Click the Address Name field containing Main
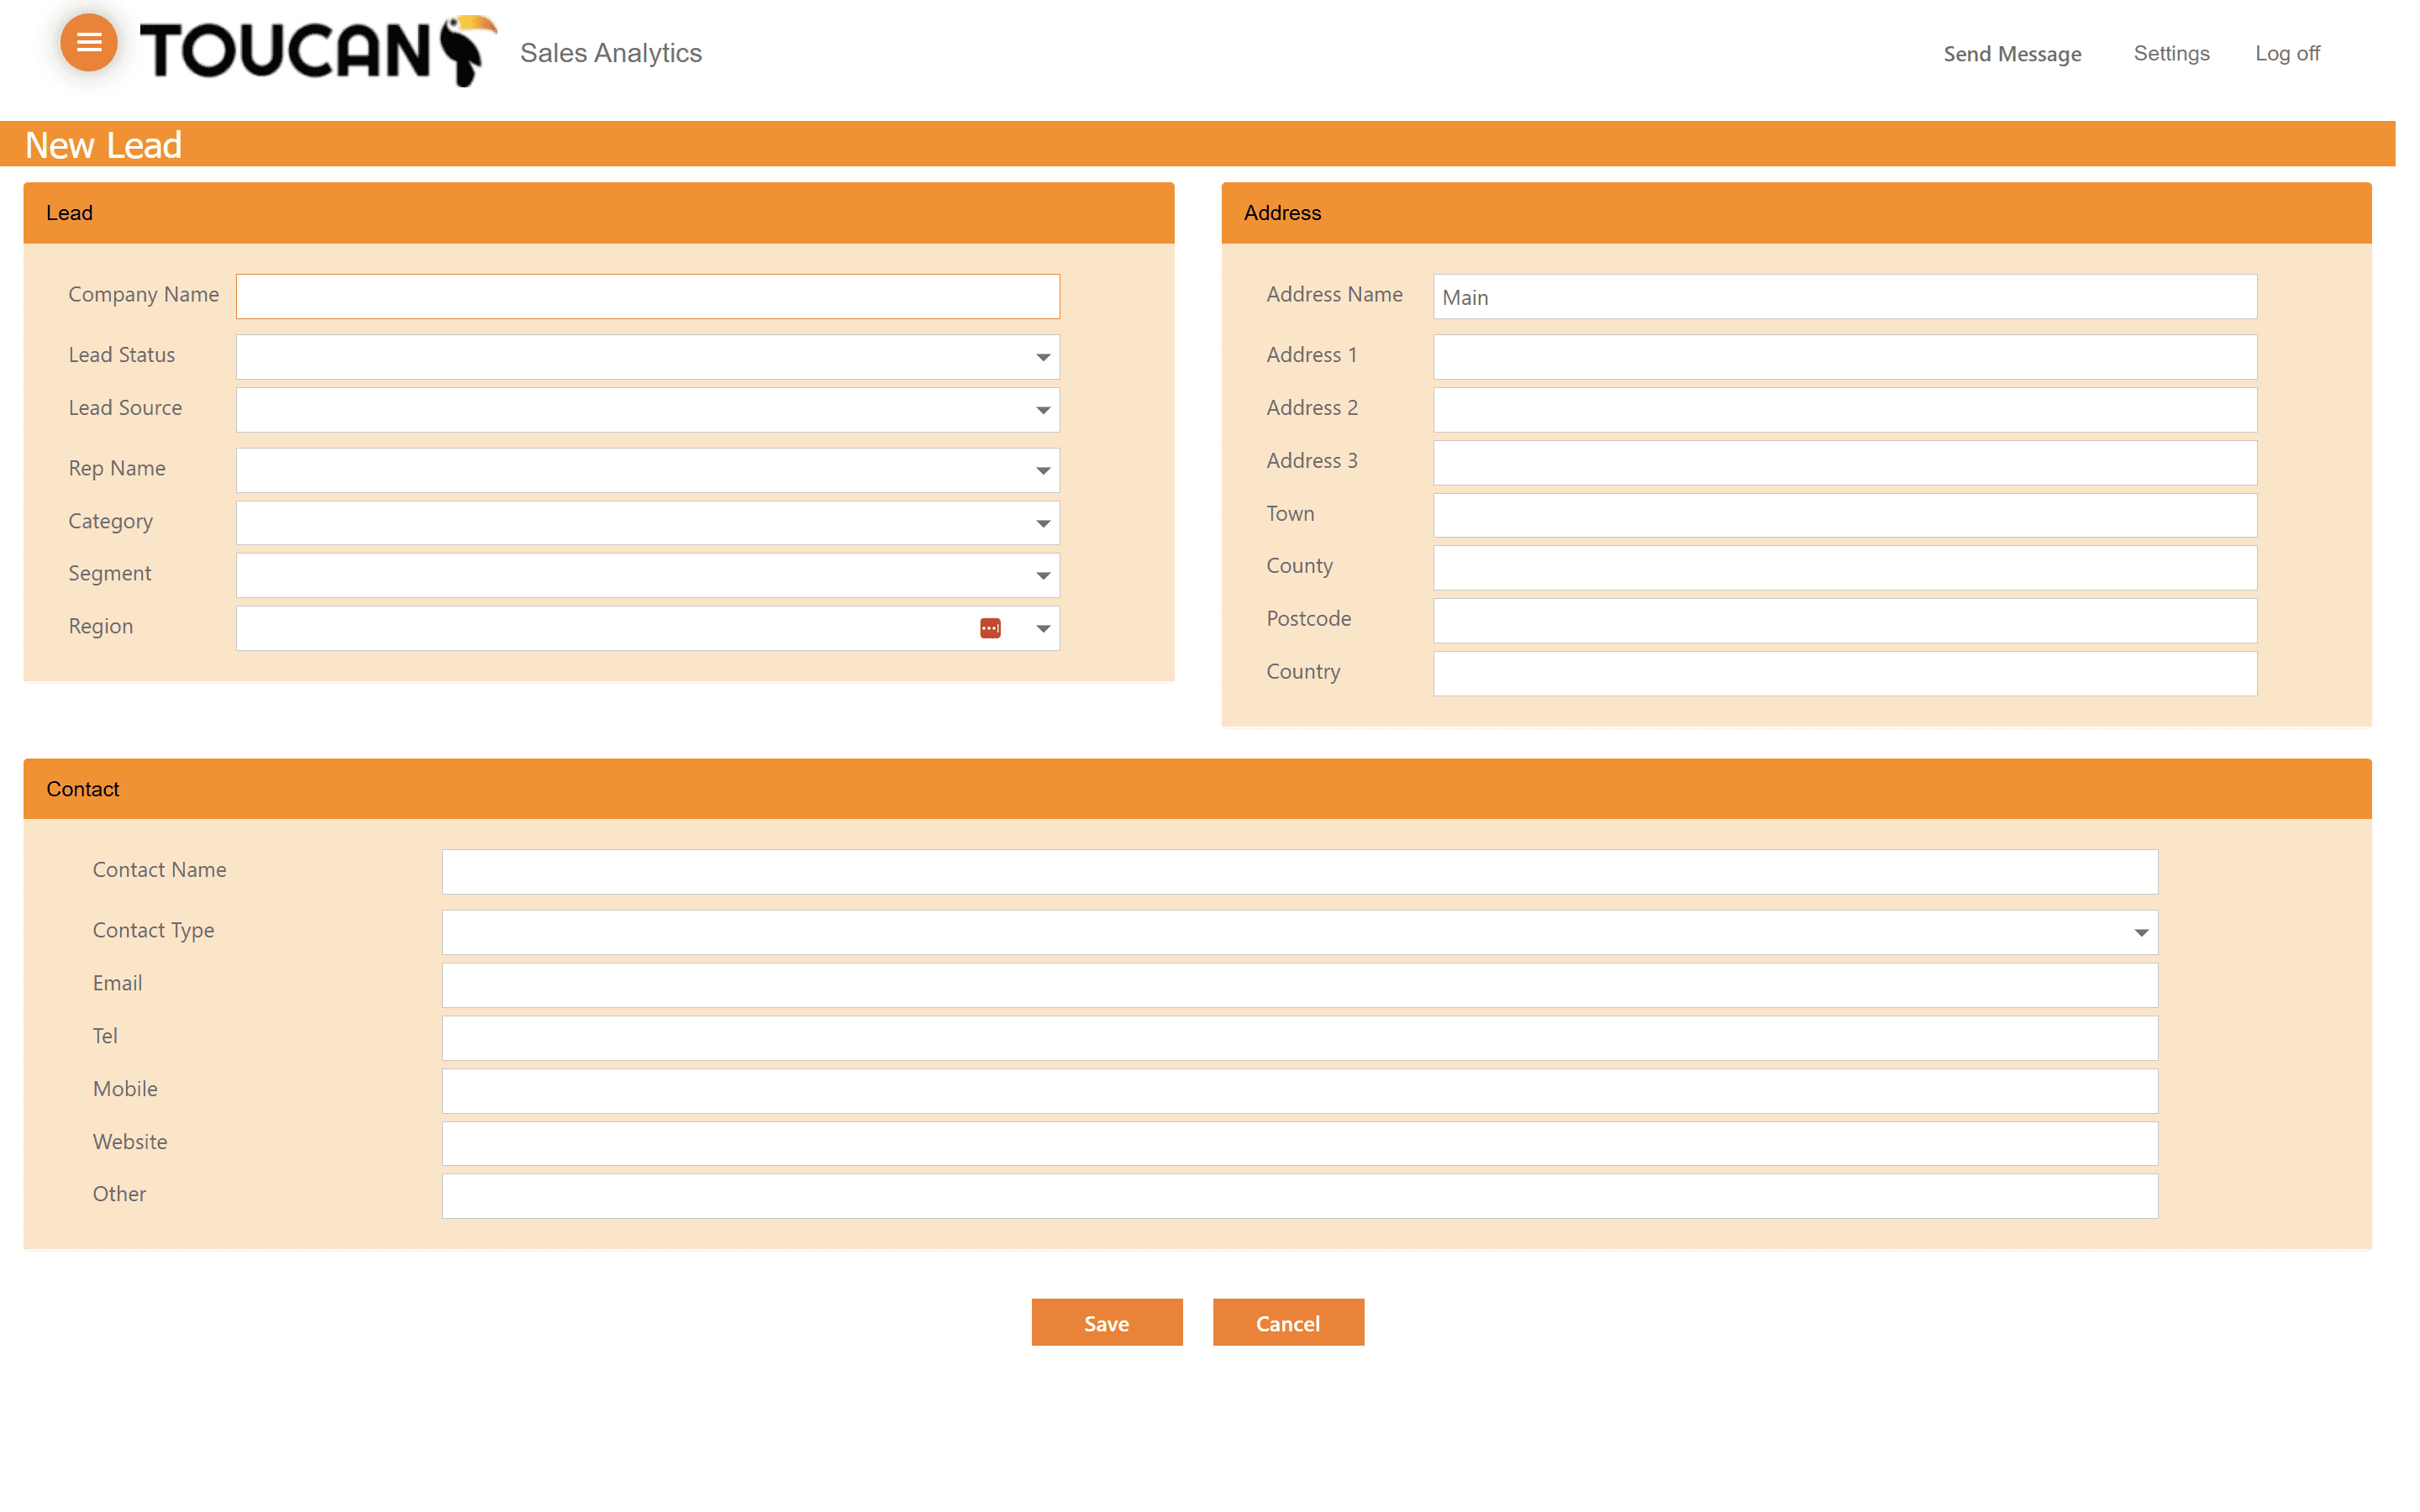Image resolution: width=2420 pixels, height=1512 pixels. coord(1845,297)
